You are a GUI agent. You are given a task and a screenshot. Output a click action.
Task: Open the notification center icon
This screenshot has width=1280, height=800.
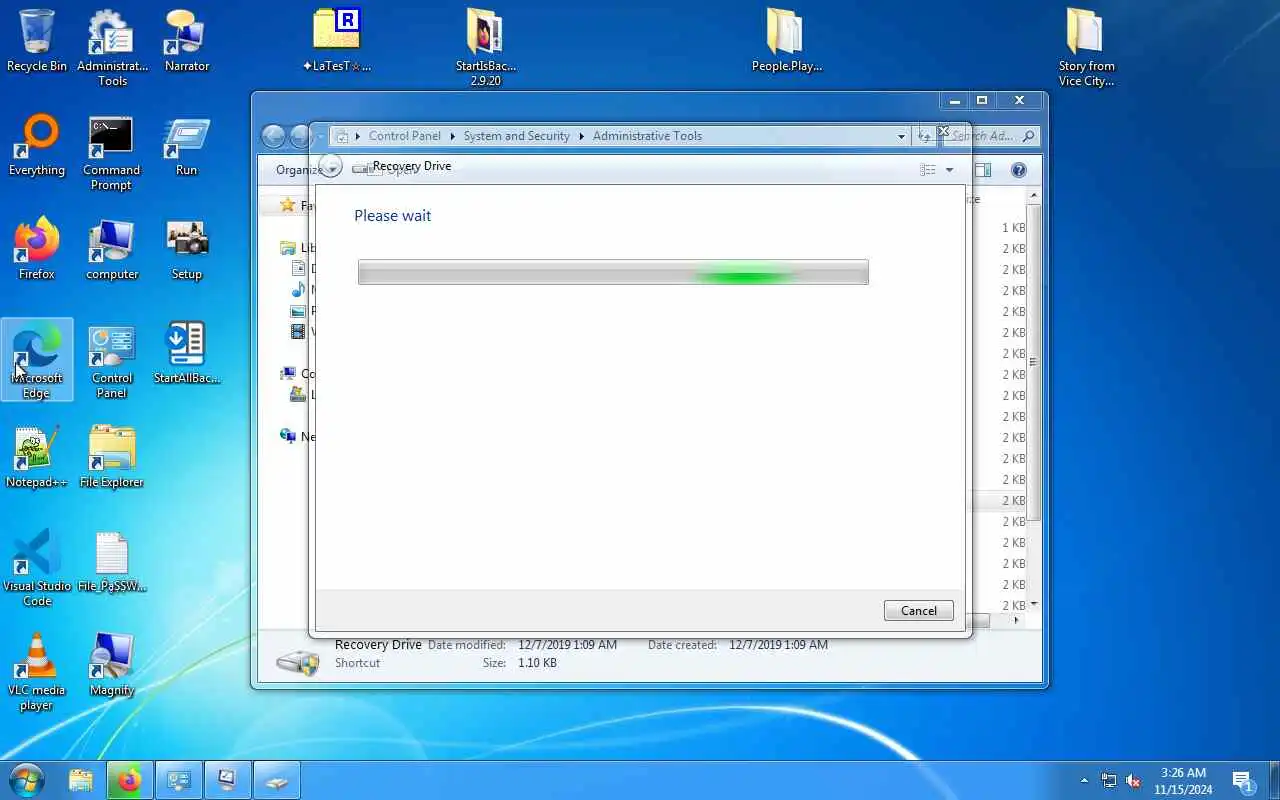point(1243,780)
